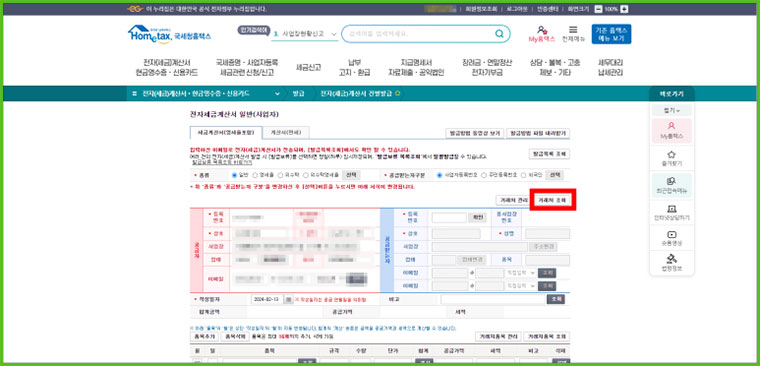The image size is (760, 366).
Task: Open 세무대리 납세관리 menu
Action: [611, 68]
